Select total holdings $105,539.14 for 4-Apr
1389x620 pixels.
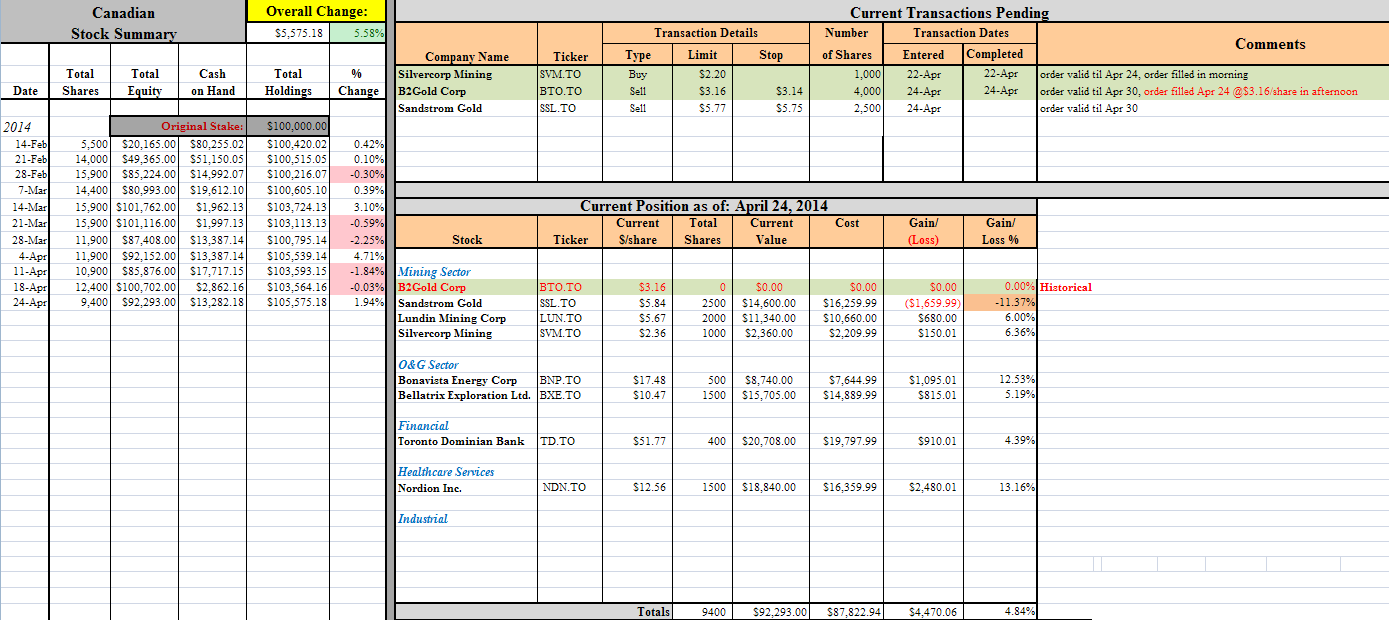pyautogui.click(x=288, y=255)
